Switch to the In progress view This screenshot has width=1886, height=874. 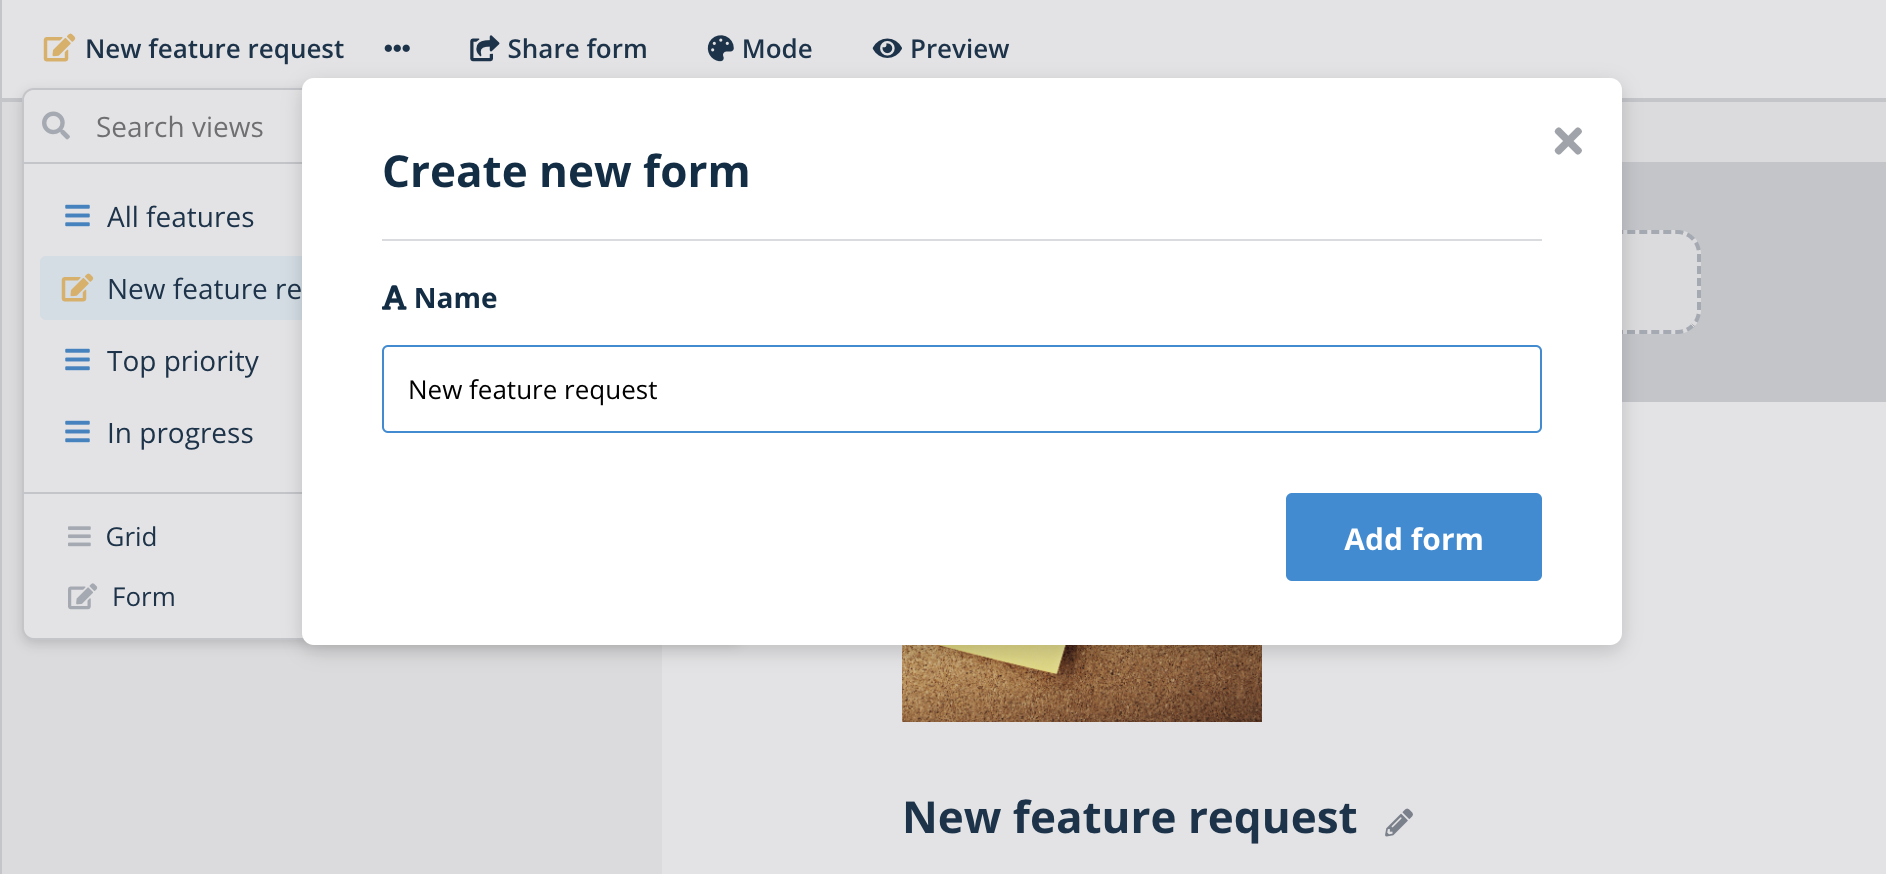coord(179,432)
